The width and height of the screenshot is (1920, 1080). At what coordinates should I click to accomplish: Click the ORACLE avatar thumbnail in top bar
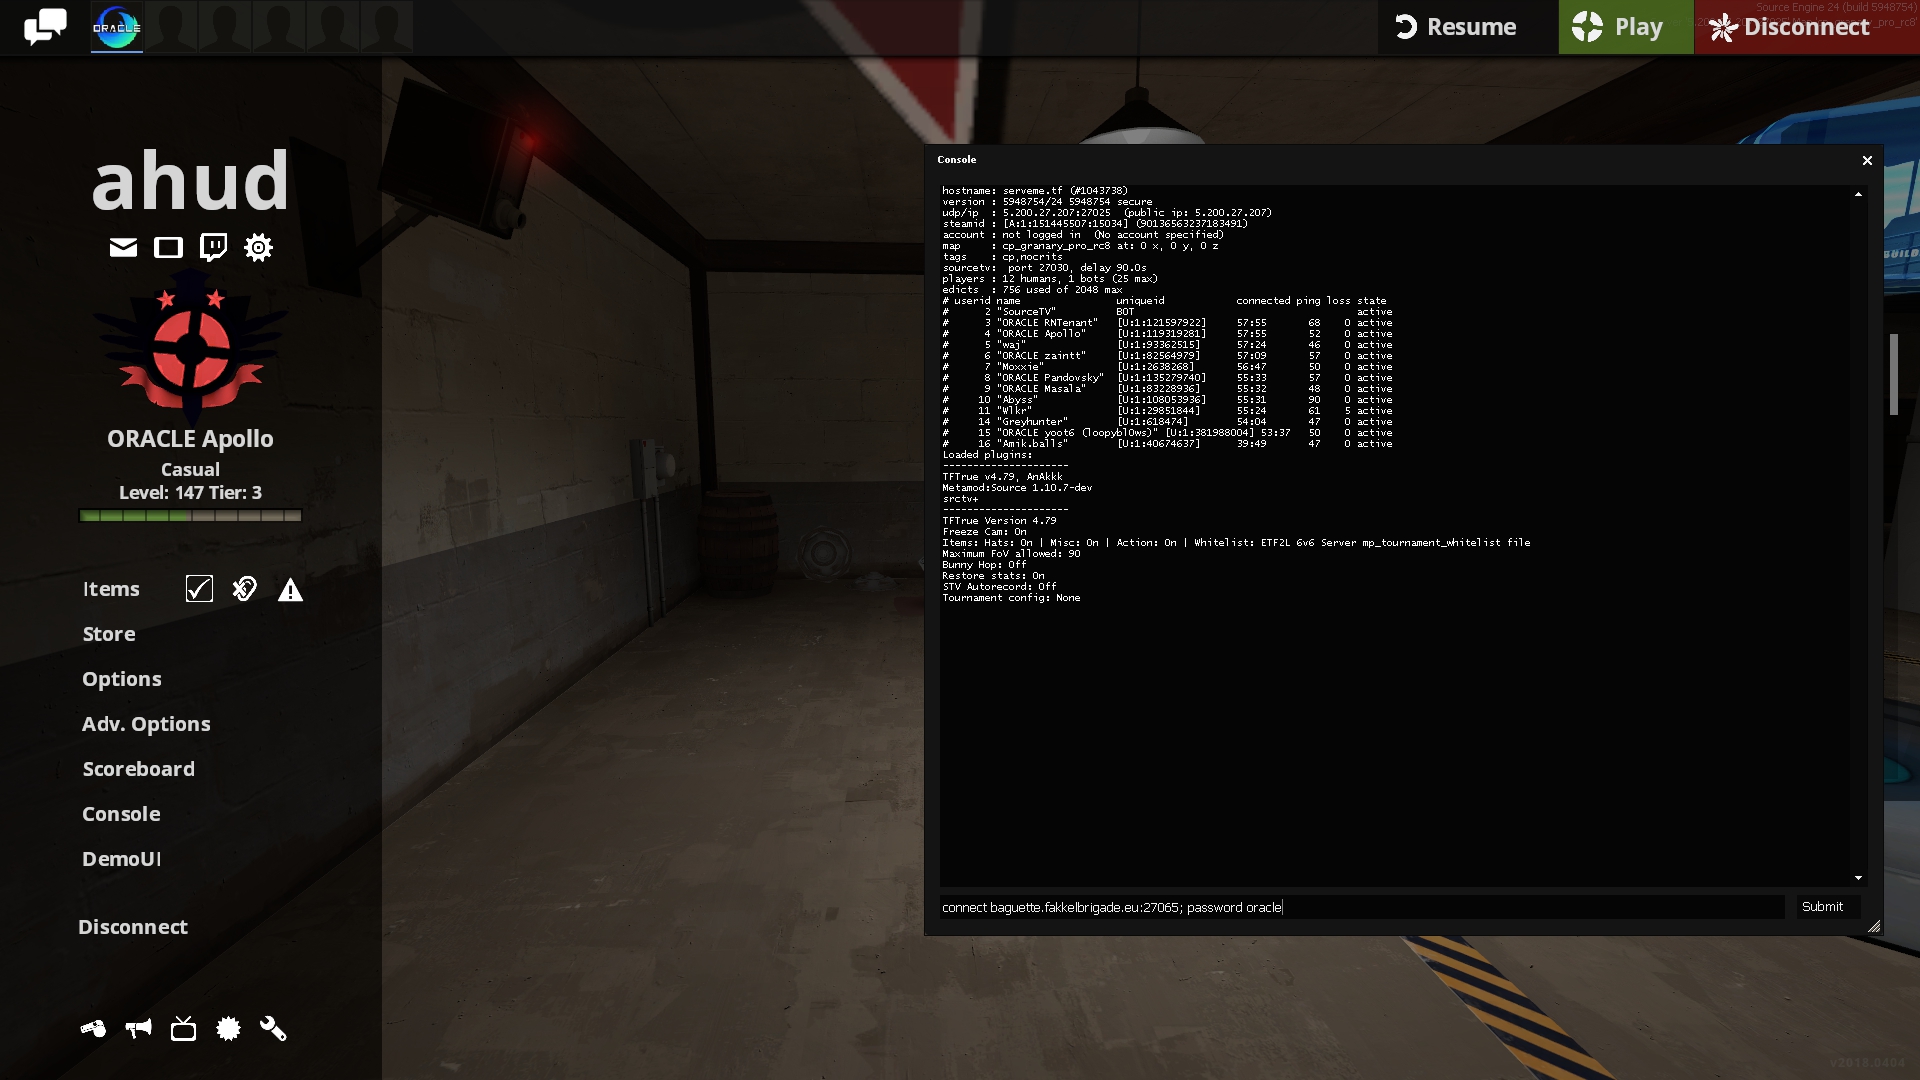[x=117, y=27]
